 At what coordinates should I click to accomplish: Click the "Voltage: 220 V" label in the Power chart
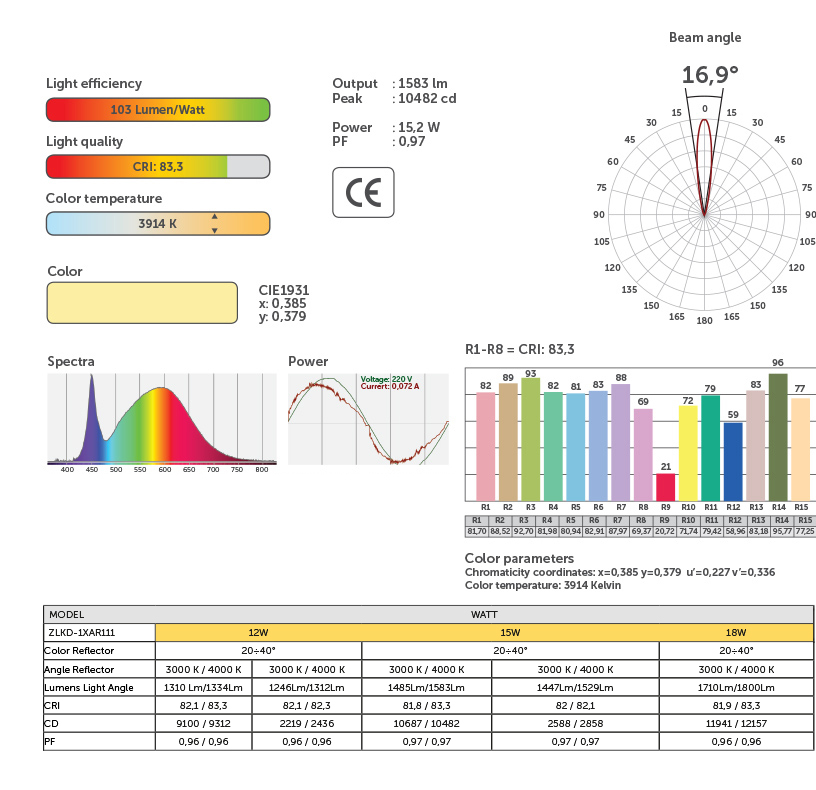(x=386, y=379)
